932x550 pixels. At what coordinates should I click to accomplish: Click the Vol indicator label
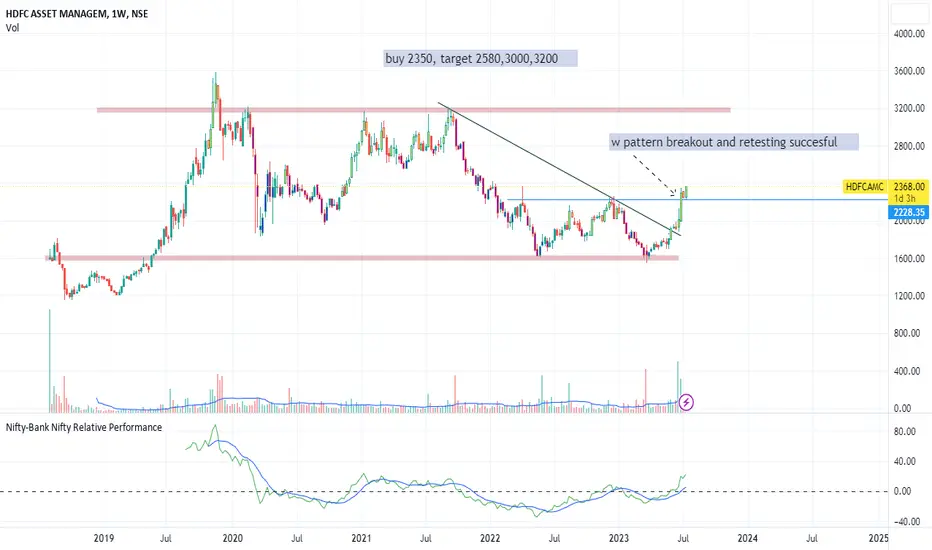12,27
